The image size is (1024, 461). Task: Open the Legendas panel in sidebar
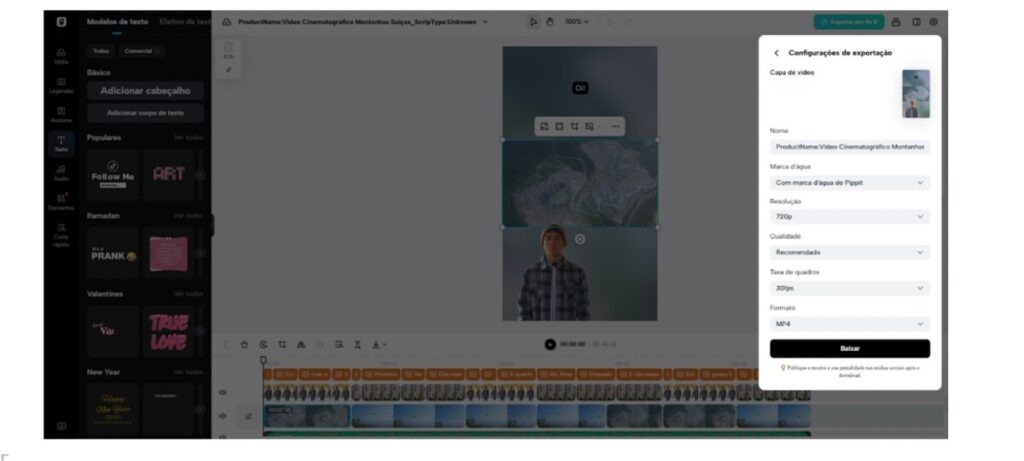coord(61,86)
